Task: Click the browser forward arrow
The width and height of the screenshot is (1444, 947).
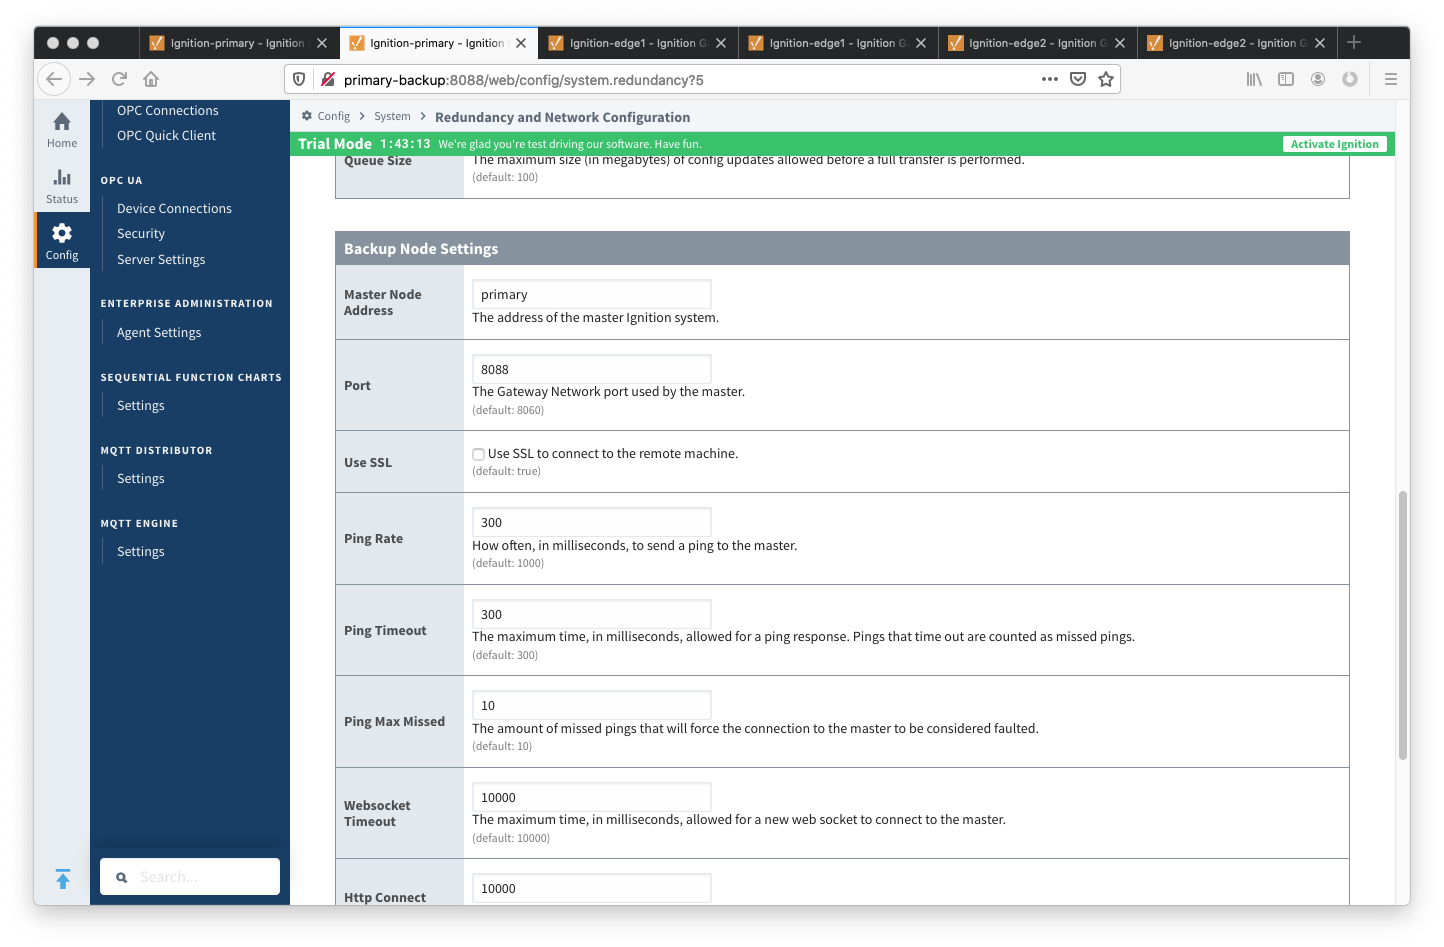Action: pyautogui.click(x=87, y=79)
